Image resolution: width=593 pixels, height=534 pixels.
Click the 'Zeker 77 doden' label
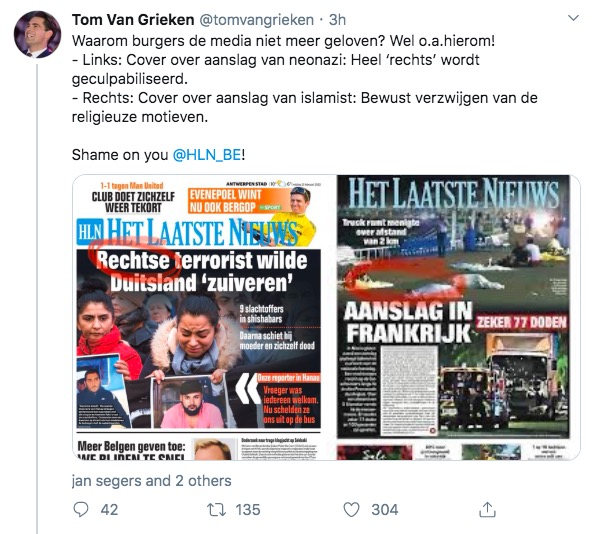[522, 322]
